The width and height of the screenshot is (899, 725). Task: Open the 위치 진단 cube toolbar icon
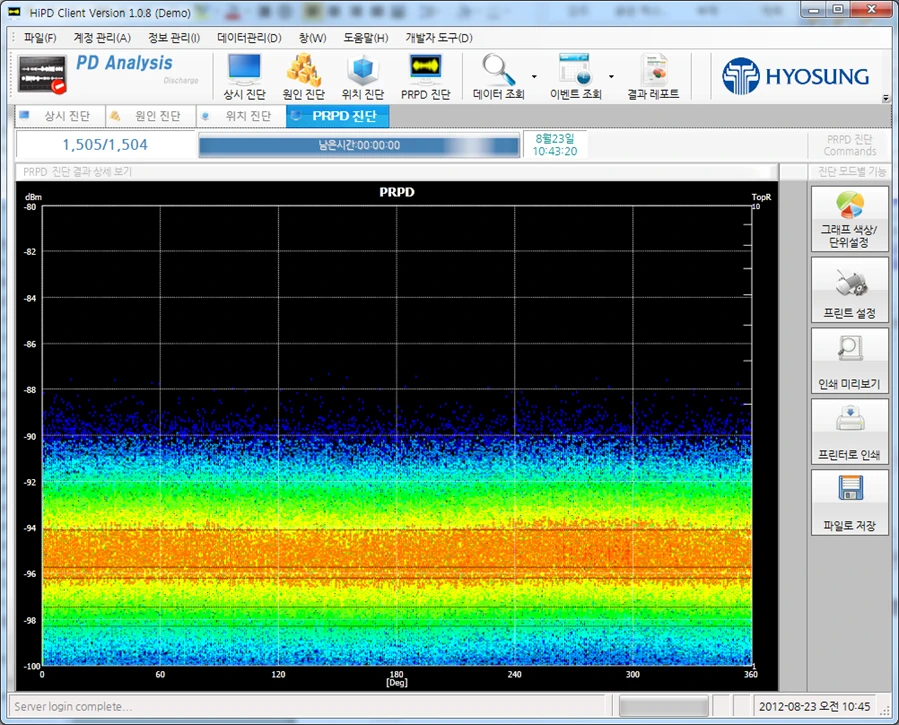363,76
